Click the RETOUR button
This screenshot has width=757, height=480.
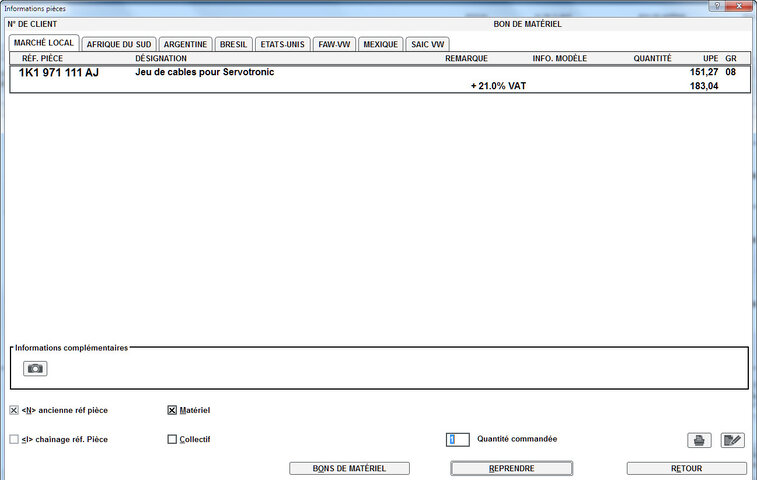[x=686, y=468]
